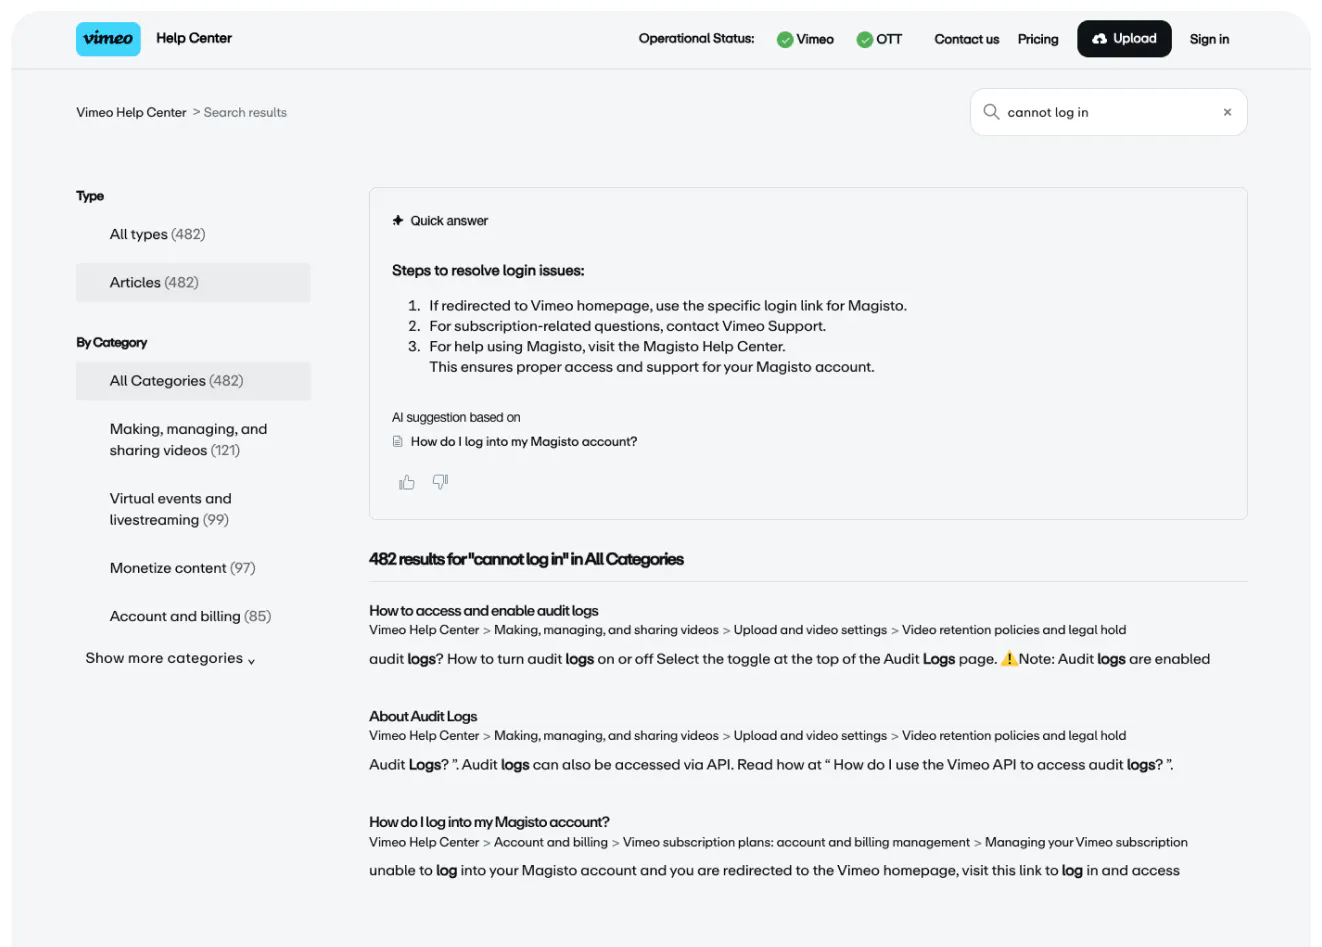Click Sign in
Viewport: 1322px width, 947px height.
(1209, 39)
